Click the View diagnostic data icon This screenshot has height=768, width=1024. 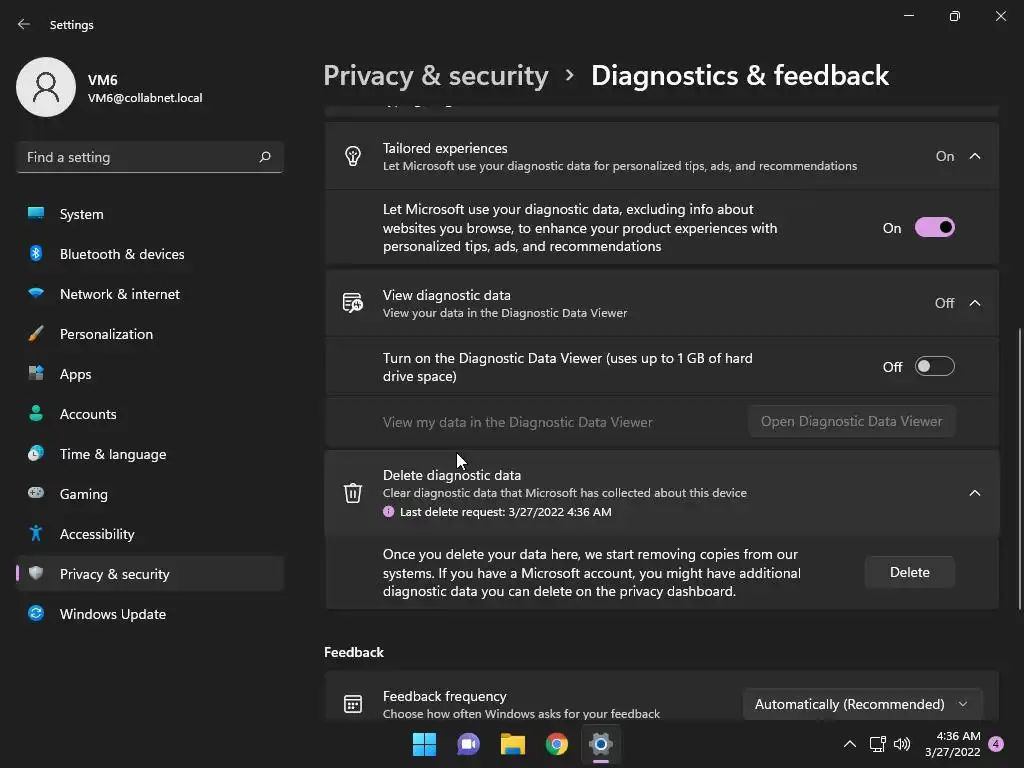tap(352, 303)
